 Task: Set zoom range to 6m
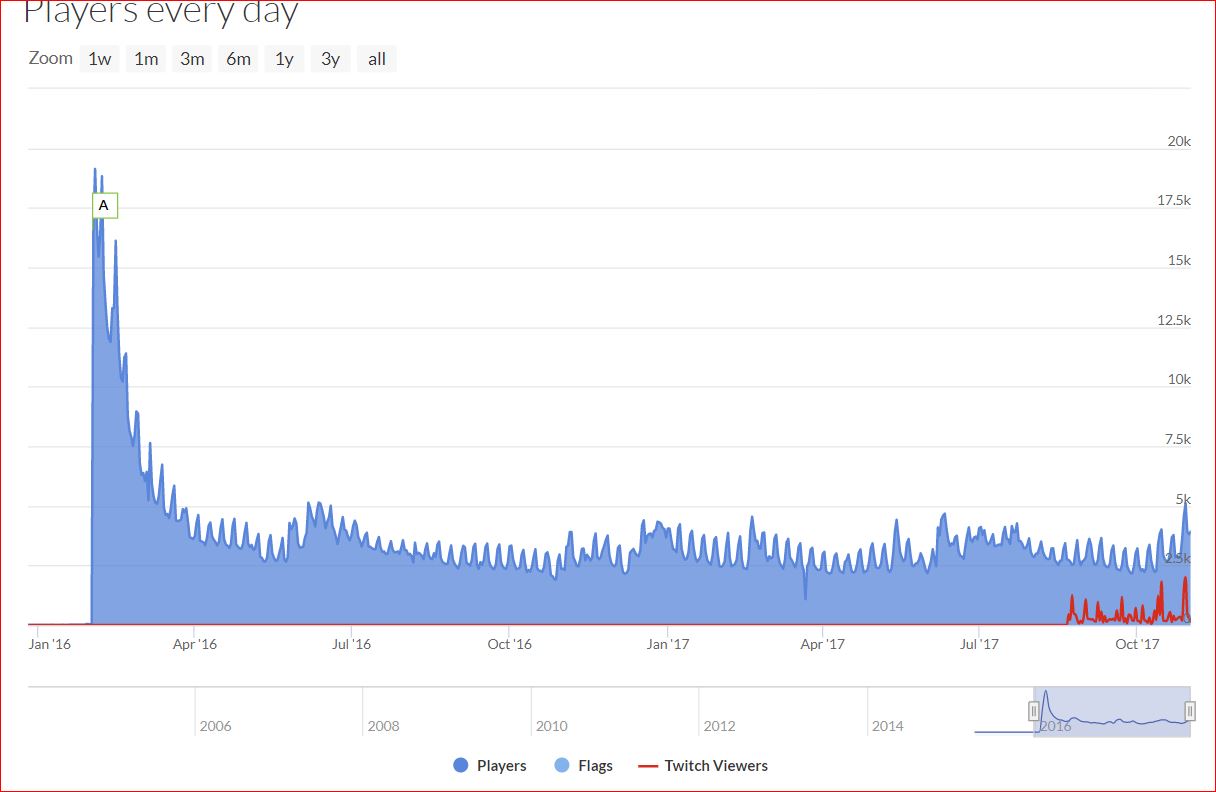point(238,59)
